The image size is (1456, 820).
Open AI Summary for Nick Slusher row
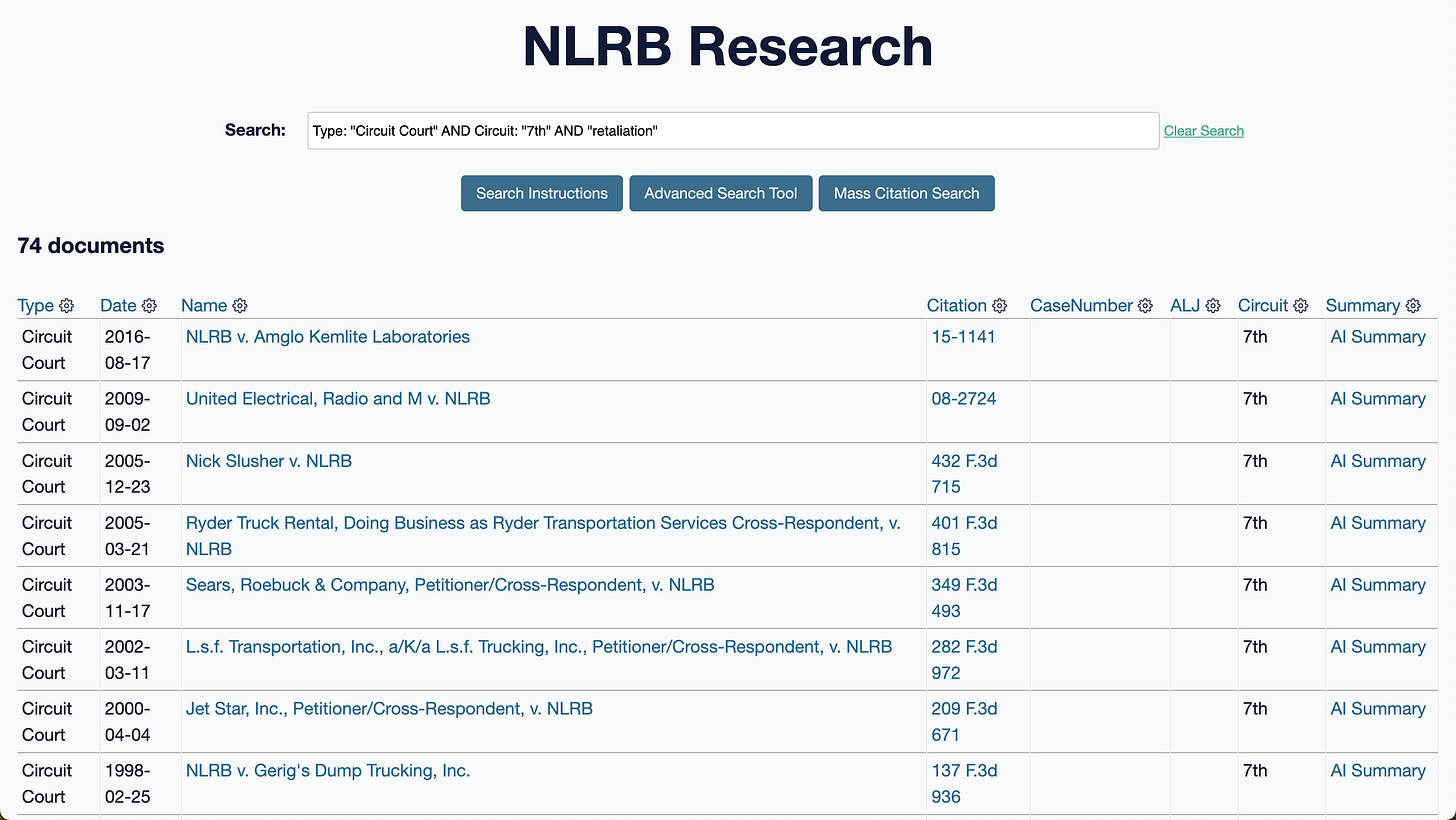(x=1378, y=461)
